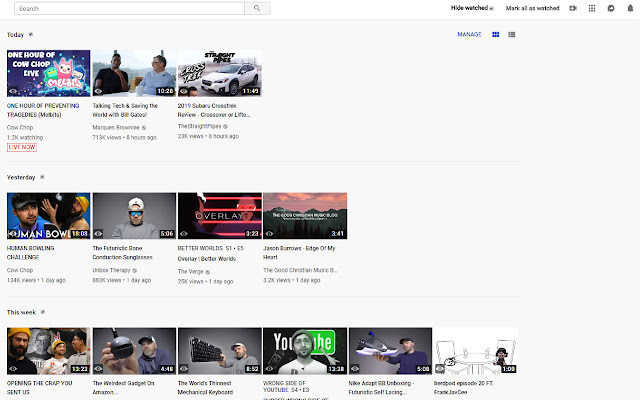Click the search magnifier button
This screenshot has width=640, height=400.
click(257, 8)
